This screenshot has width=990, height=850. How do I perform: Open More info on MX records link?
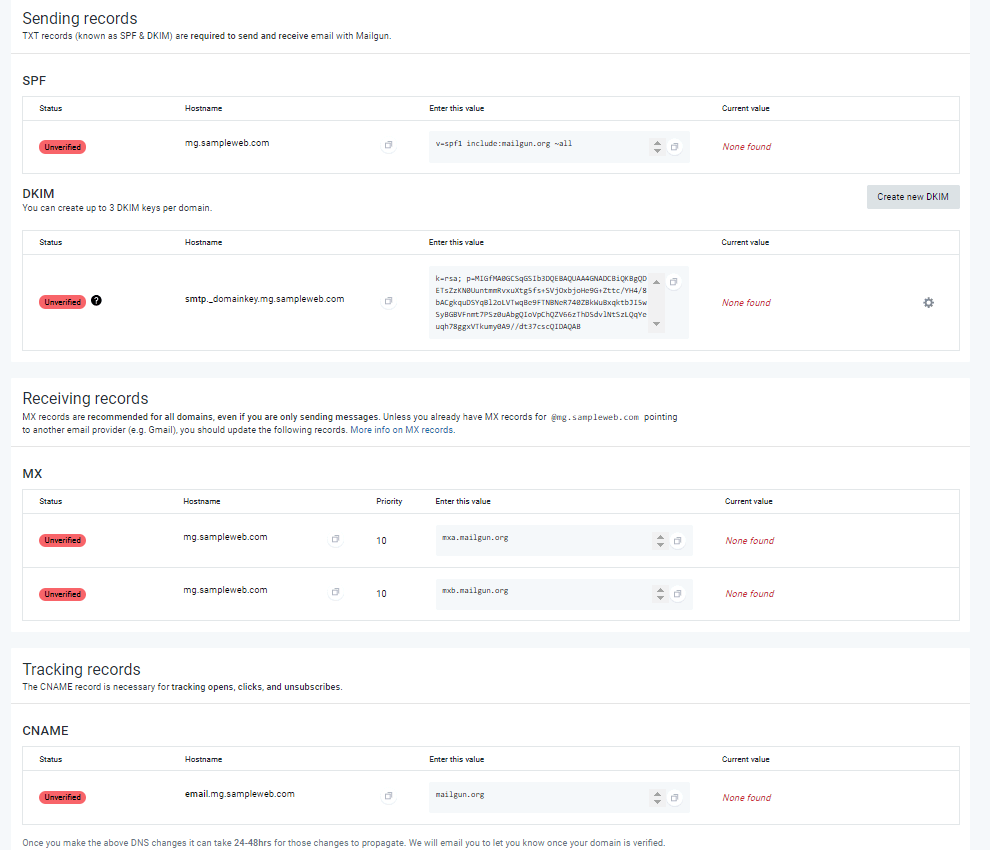[402, 430]
